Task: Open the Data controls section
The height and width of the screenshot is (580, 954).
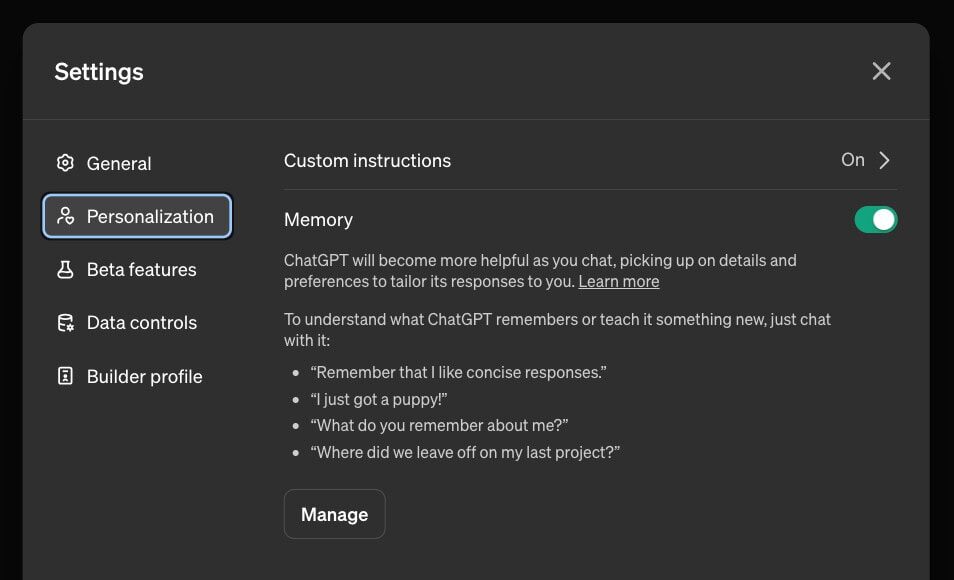Action: [x=141, y=323]
